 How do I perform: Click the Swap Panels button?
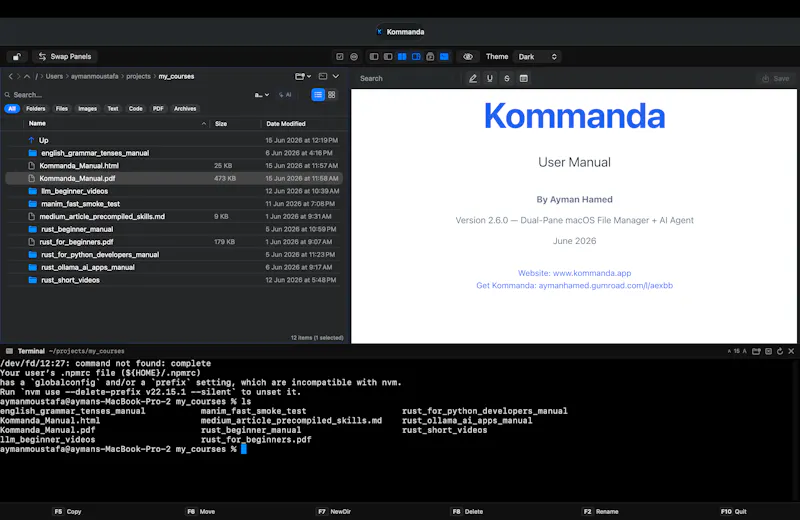65,57
